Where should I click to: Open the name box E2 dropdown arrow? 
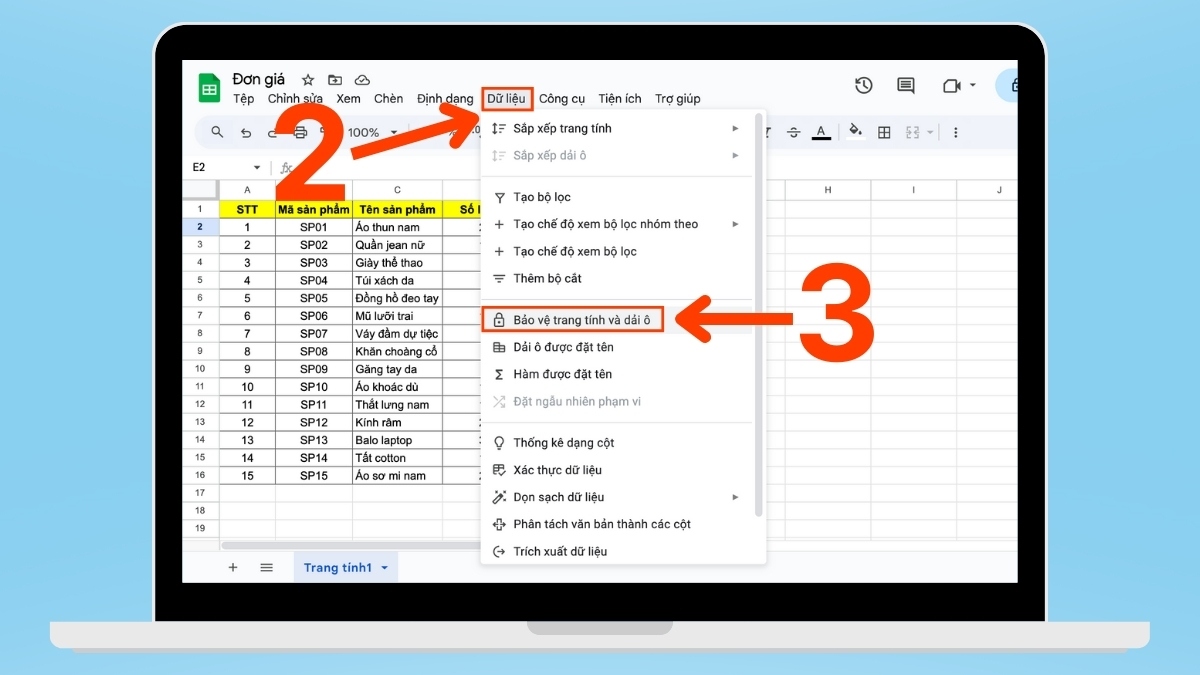click(x=257, y=168)
